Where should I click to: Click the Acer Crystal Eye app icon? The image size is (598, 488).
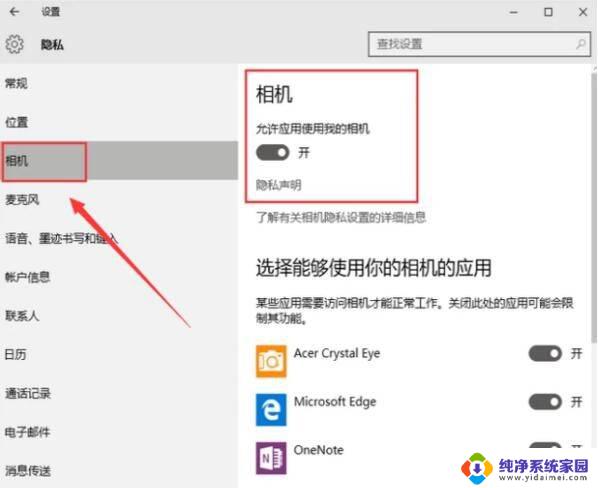tap(271, 361)
